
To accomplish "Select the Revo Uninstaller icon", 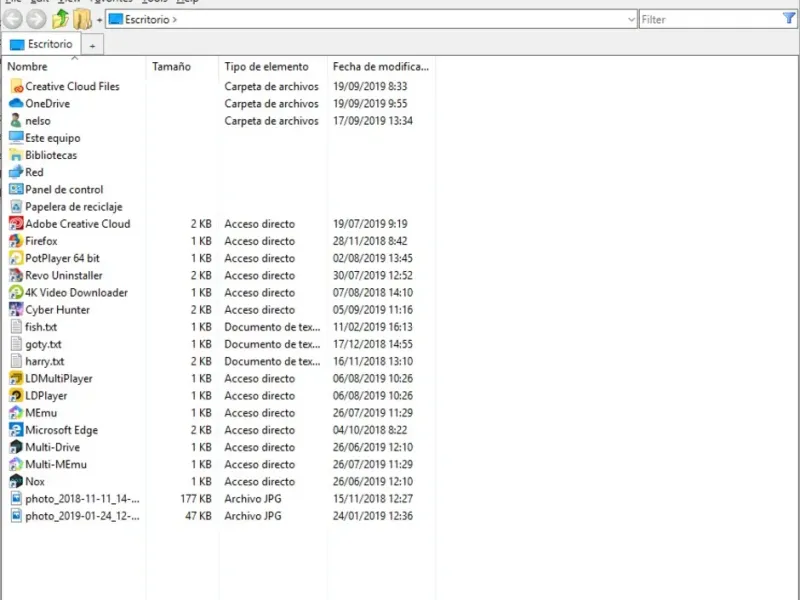I will point(16,276).
